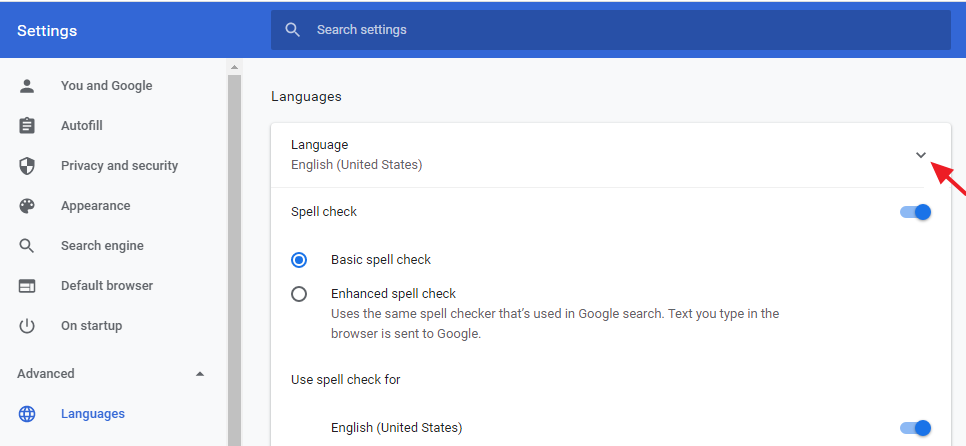Click the magnifier icon in the search bar
The image size is (966, 446).
click(x=293, y=30)
